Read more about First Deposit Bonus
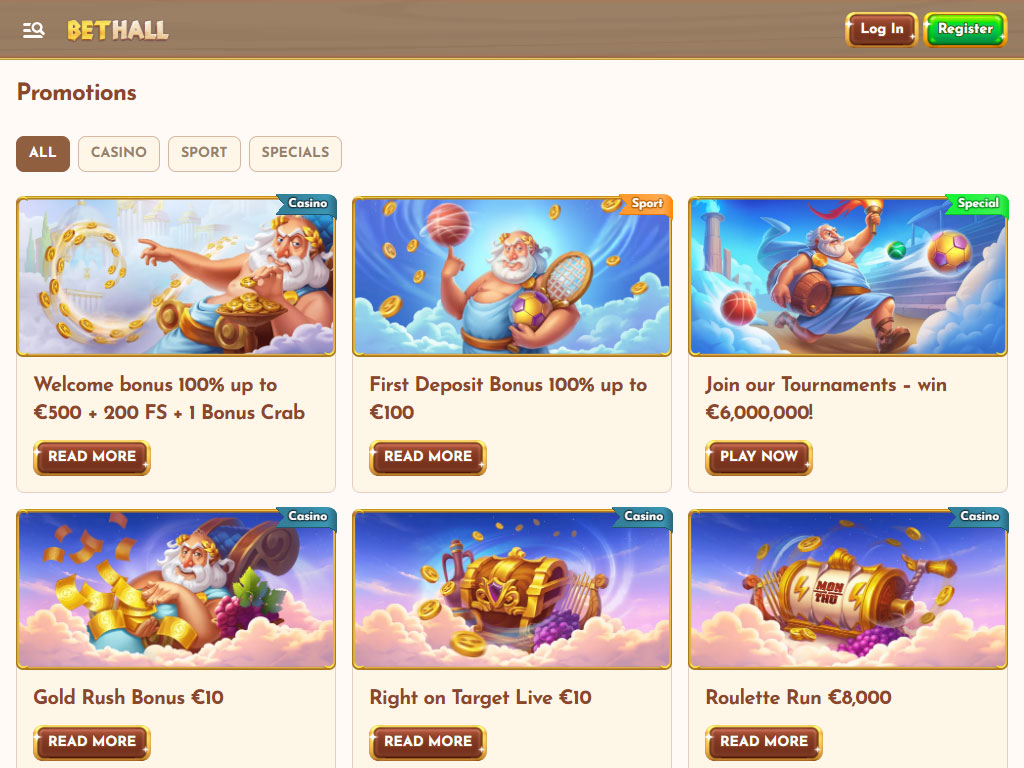This screenshot has height=768, width=1024. (428, 457)
